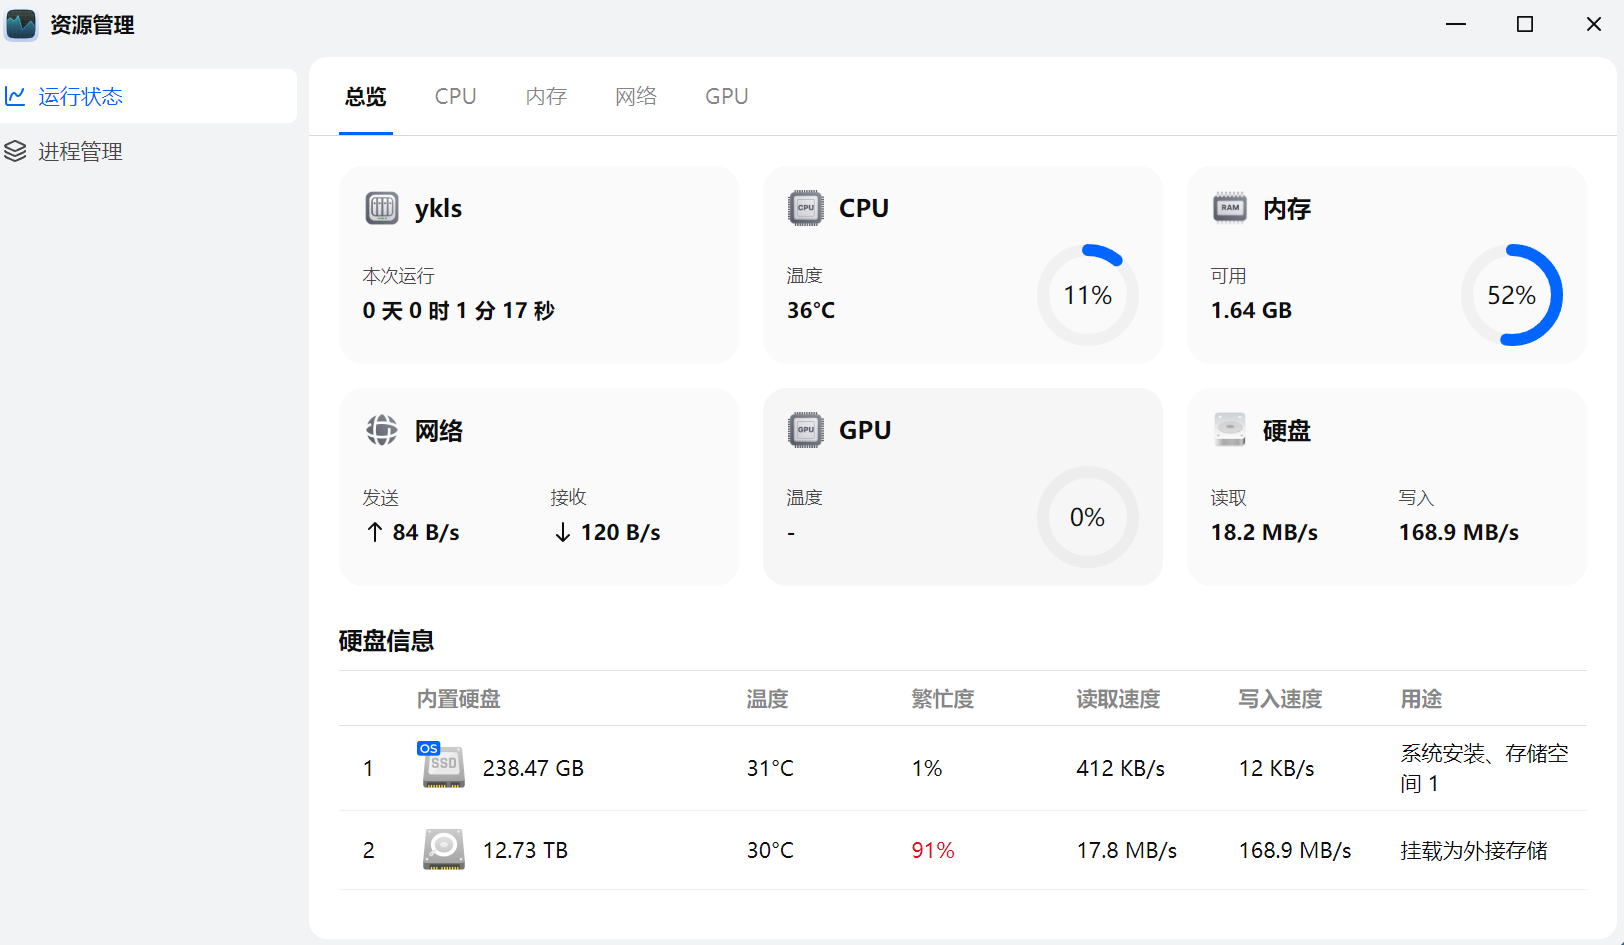This screenshot has width=1624, height=945.
Task: Switch to the GPU tab
Action: tap(727, 96)
